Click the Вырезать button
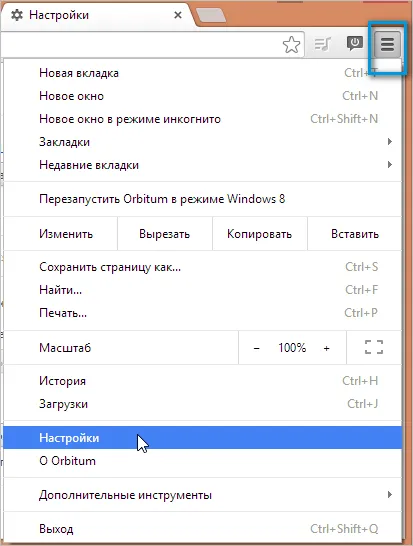The height and width of the screenshot is (546, 413). (x=165, y=234)
